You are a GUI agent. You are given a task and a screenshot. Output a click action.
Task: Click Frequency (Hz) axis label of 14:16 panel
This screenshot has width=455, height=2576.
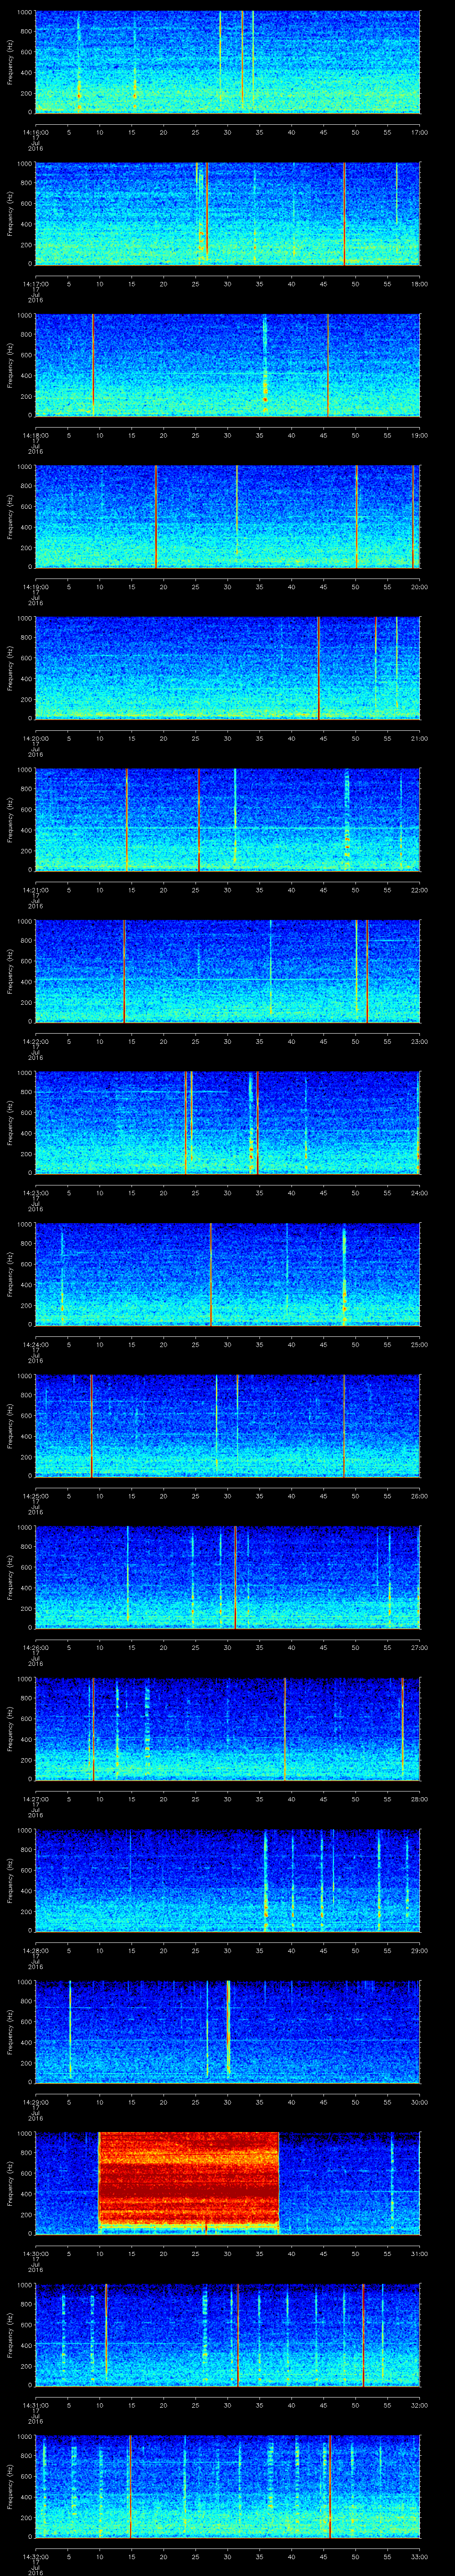[x=10, y=62]
